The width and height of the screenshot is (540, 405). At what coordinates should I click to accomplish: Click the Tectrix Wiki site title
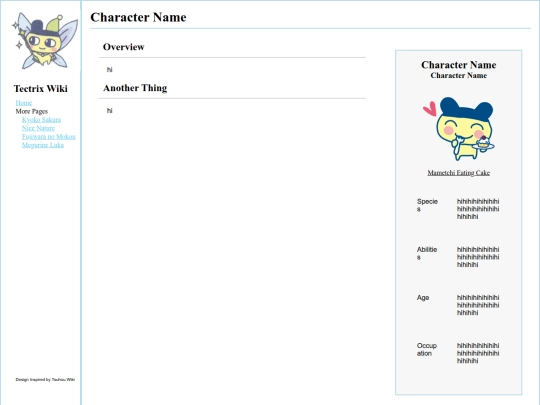point(41,89)
